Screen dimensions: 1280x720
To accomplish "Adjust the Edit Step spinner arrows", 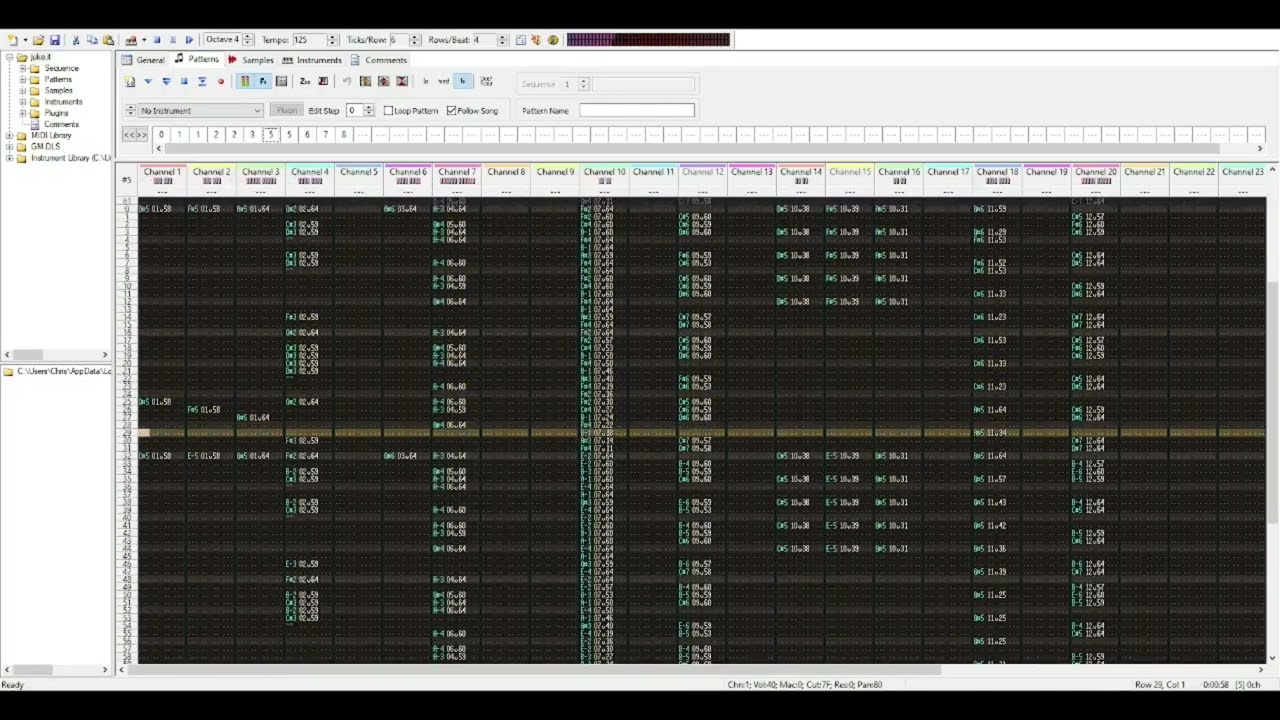I will tap(369, 110).
